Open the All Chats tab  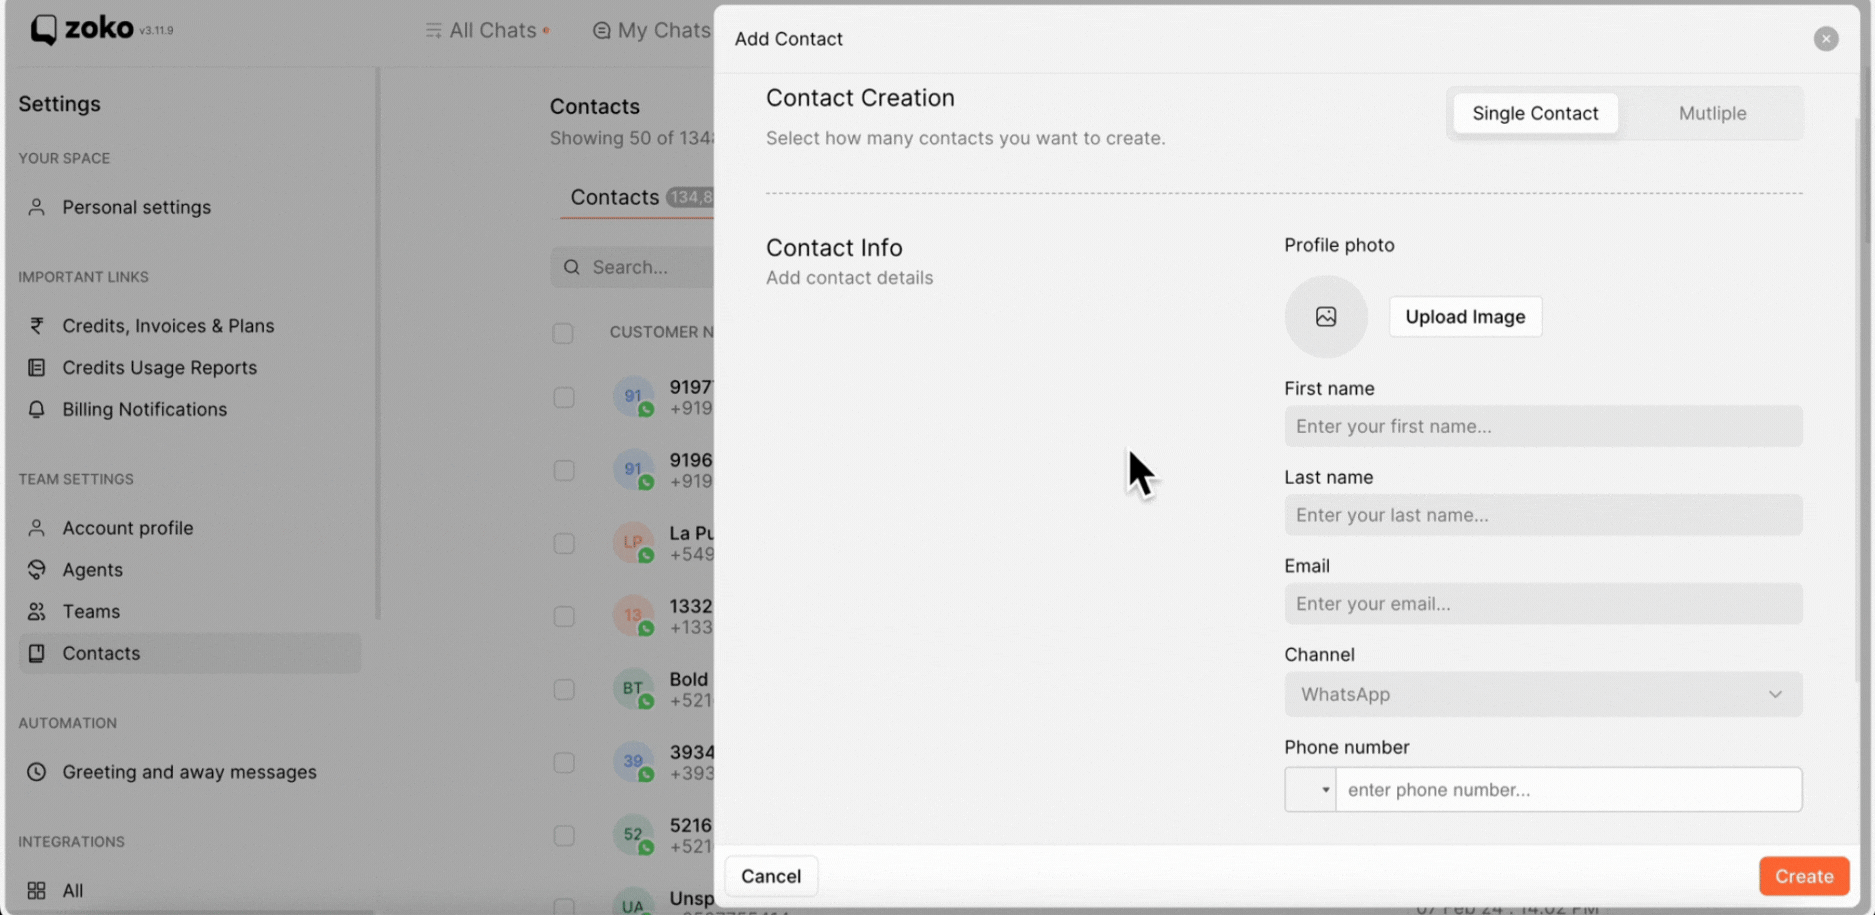click(487, 30)
